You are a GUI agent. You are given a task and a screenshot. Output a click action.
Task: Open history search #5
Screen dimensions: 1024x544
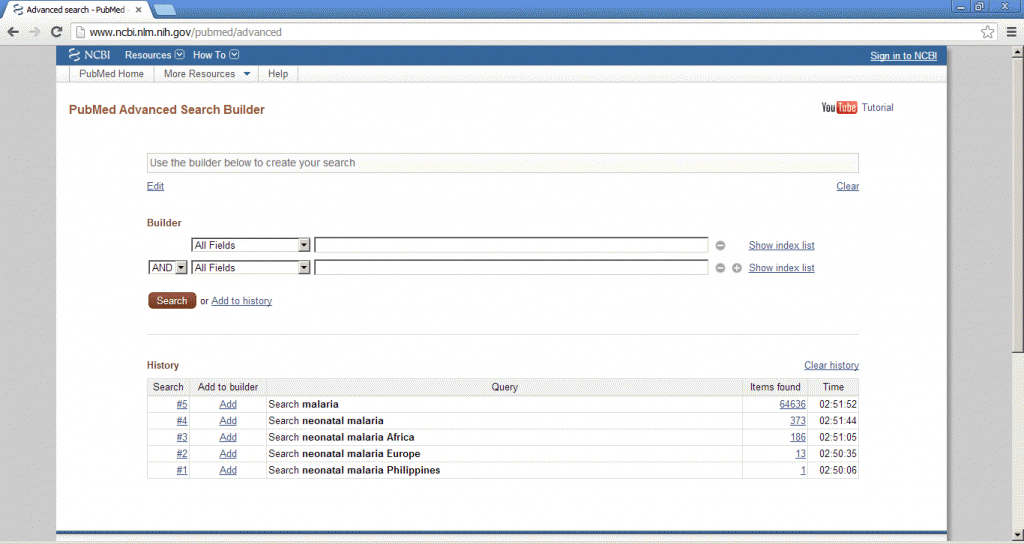[182, 404]
